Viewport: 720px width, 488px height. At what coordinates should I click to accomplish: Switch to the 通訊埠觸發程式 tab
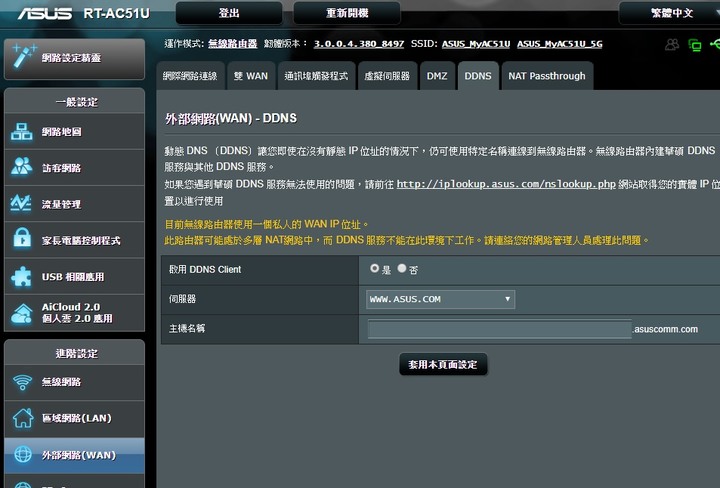316,76
